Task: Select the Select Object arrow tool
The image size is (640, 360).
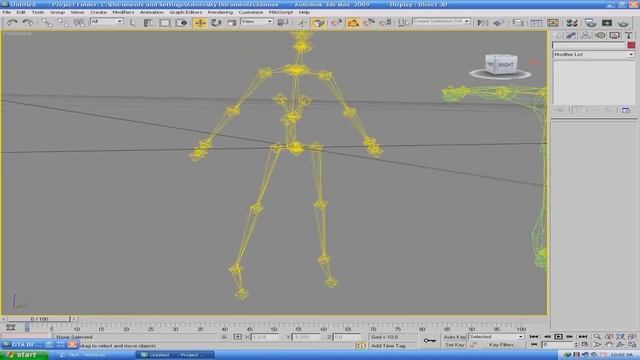Action: [x=133, y=22]
